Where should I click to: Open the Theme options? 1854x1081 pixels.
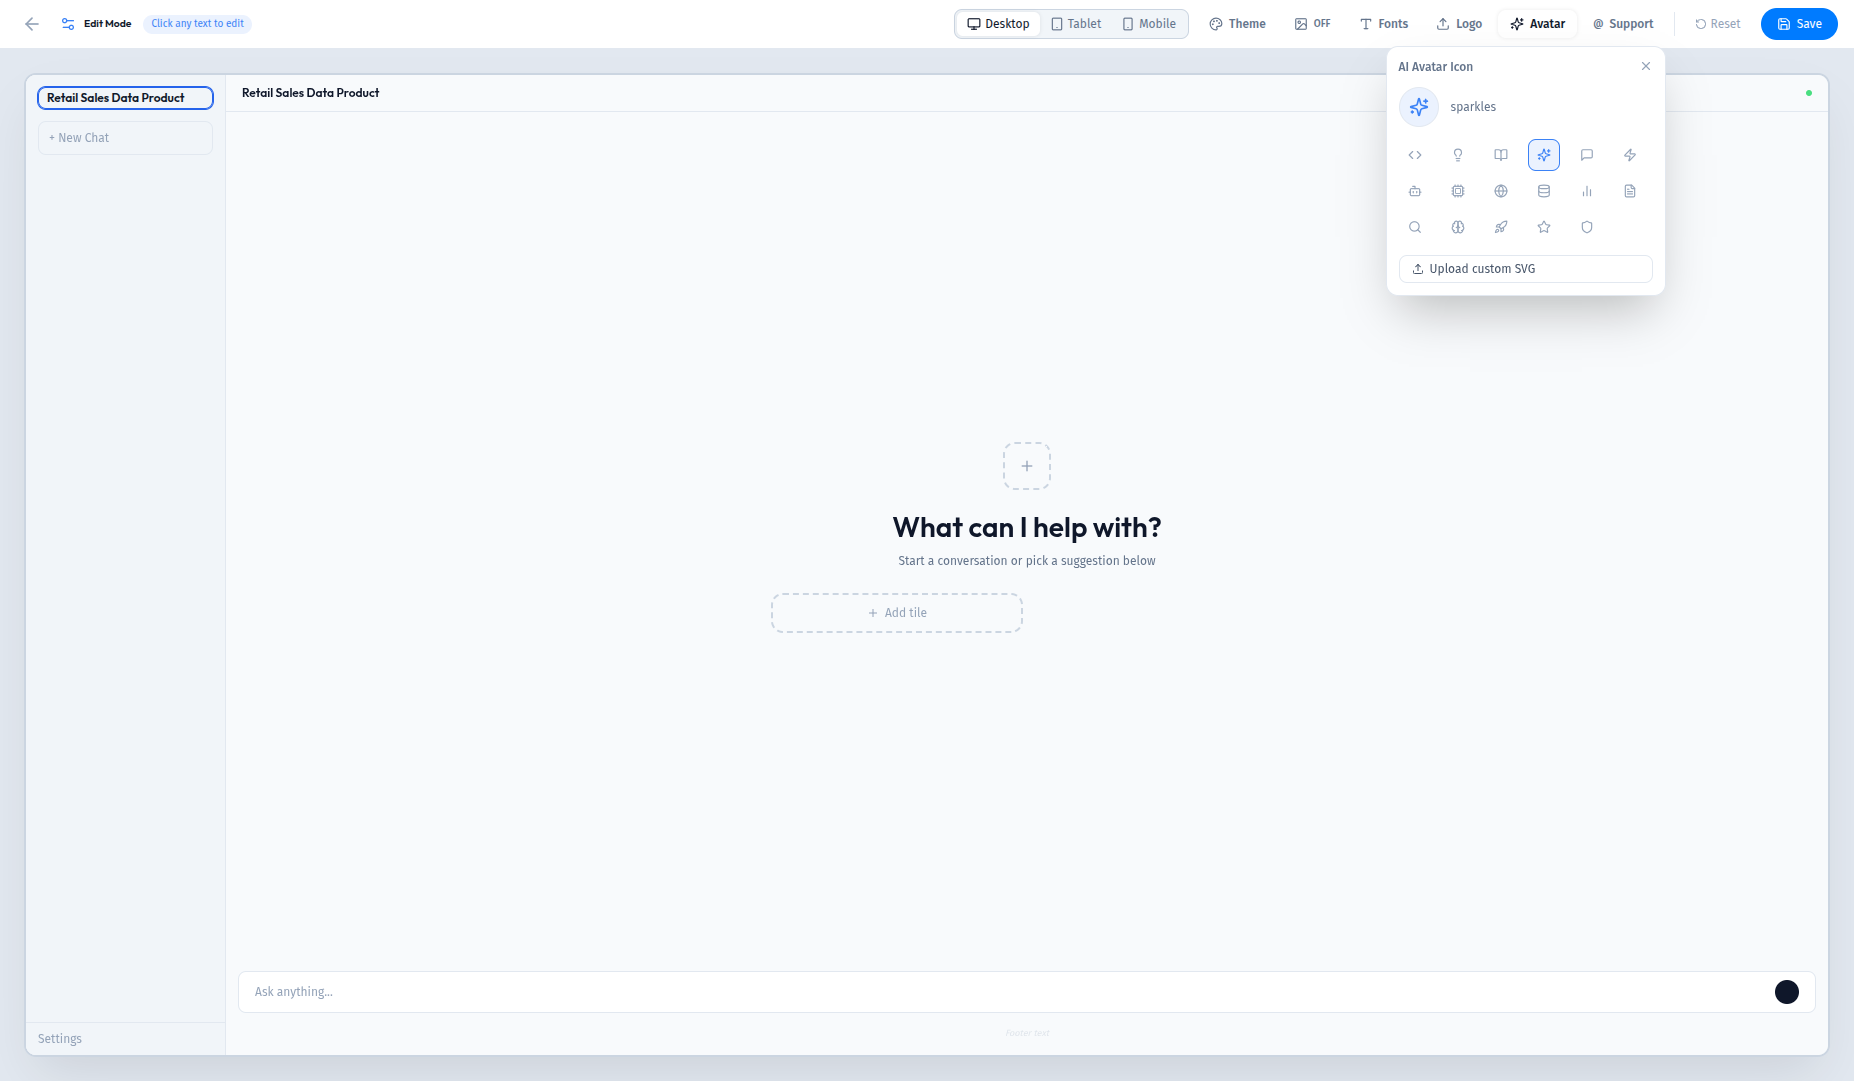click(x=1238, y=24)
